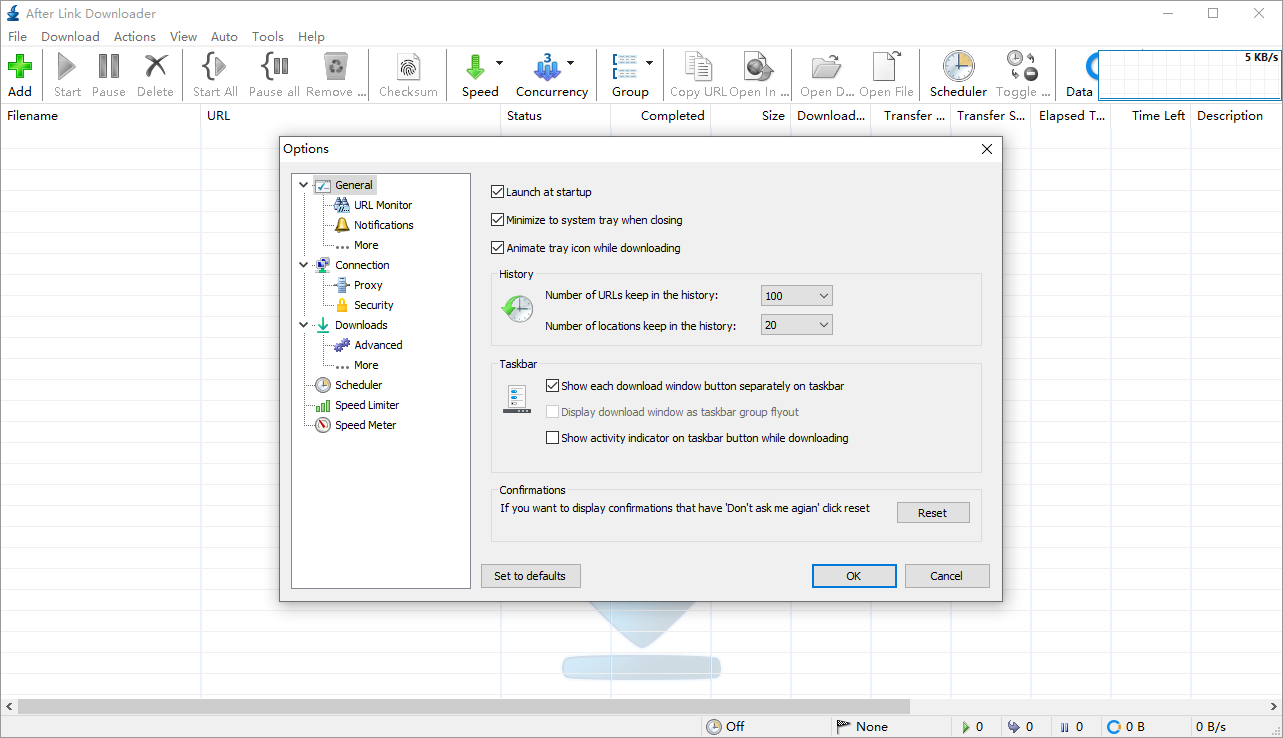Screen dimensions: 1283x738
Task: Click the Copy URL toolbar icon
Action: point(698,67)
